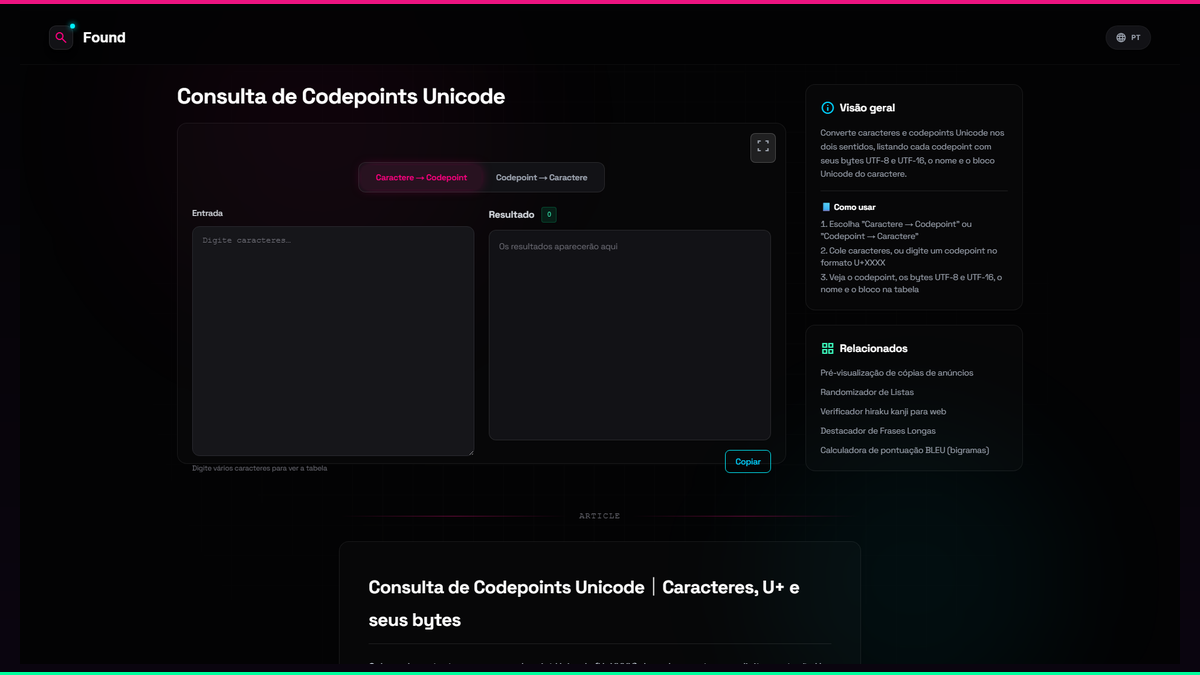Screen dimensions: 1200x675
Task: Click the hint 'Digite vários caracteres para ver a tabela'
Action: (259, 468)
